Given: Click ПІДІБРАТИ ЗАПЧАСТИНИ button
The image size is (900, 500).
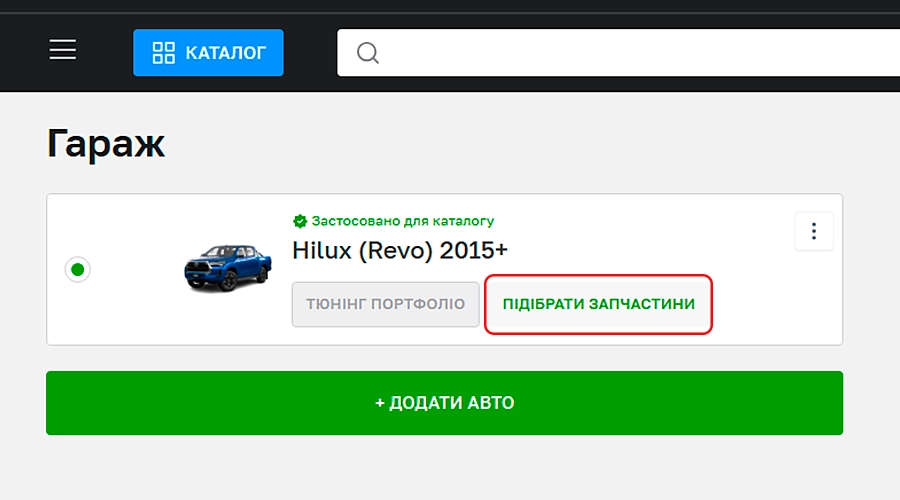Looking at the screenshot, I should pos(598,304).
